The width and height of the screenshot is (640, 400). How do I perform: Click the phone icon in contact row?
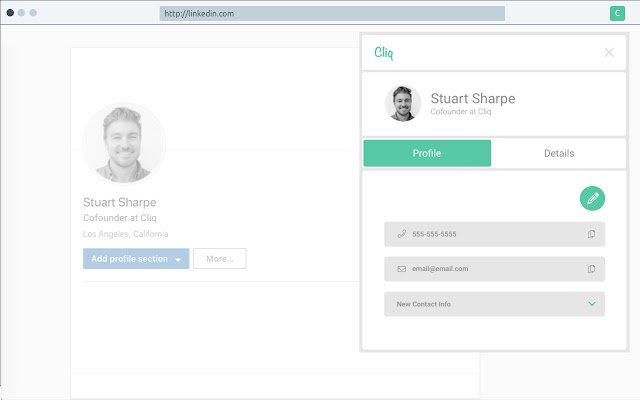[402, 234]
